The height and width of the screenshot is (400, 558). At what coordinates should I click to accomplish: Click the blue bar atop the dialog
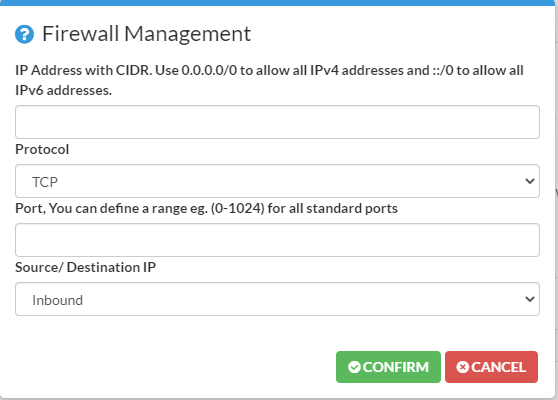tap(279, 3)
